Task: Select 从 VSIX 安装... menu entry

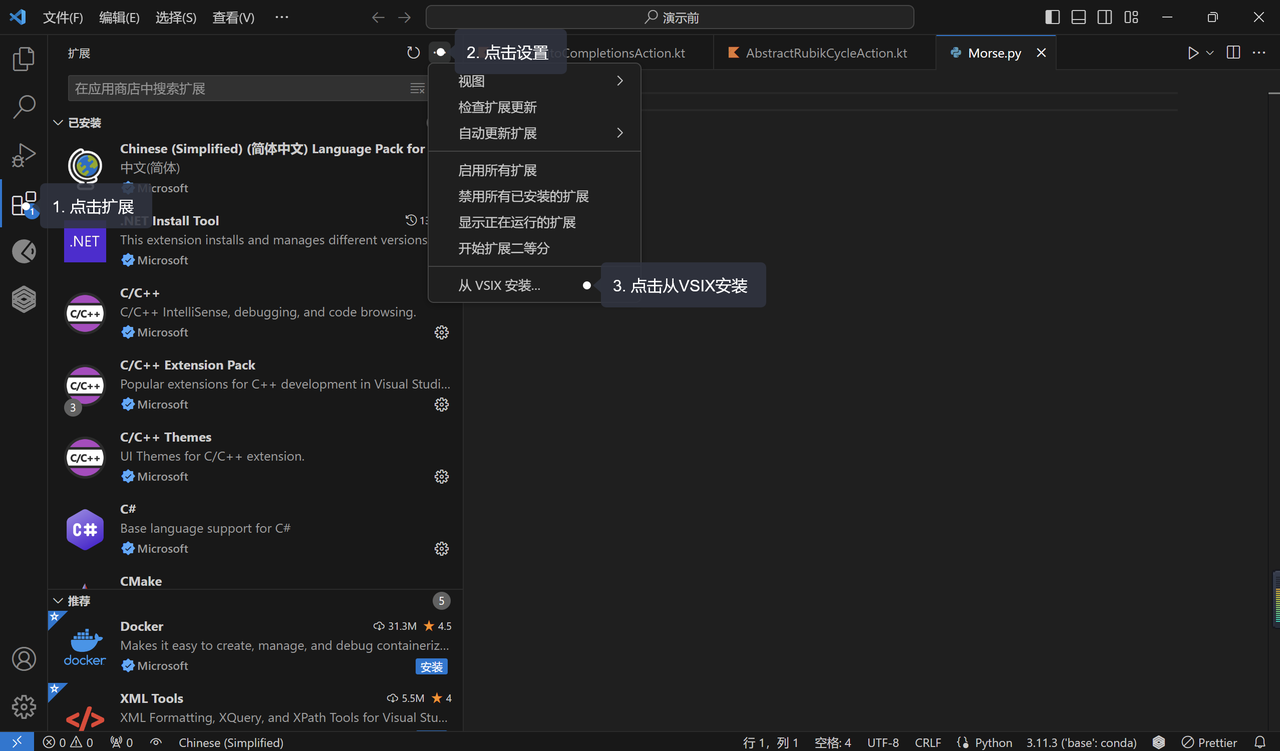Action: pos(499,286)
